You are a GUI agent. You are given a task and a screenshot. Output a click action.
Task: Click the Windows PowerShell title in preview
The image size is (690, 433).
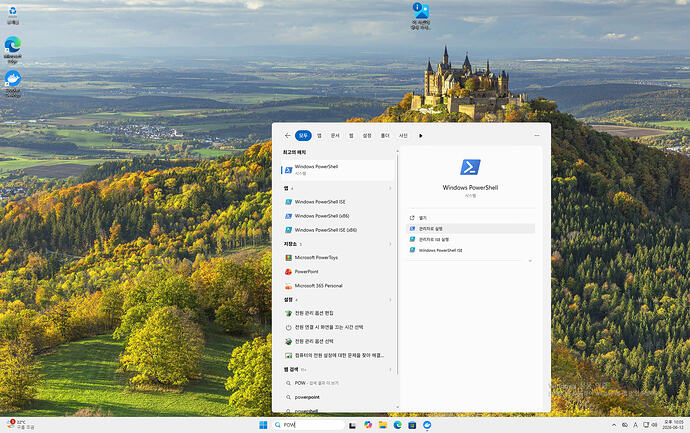470,187
